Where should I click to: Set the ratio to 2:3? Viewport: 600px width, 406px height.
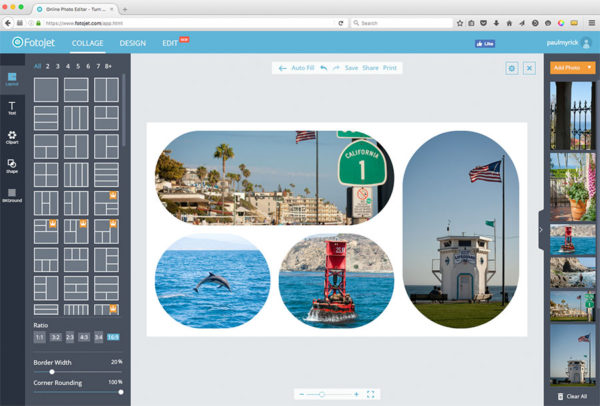click(x=70, y=337)
